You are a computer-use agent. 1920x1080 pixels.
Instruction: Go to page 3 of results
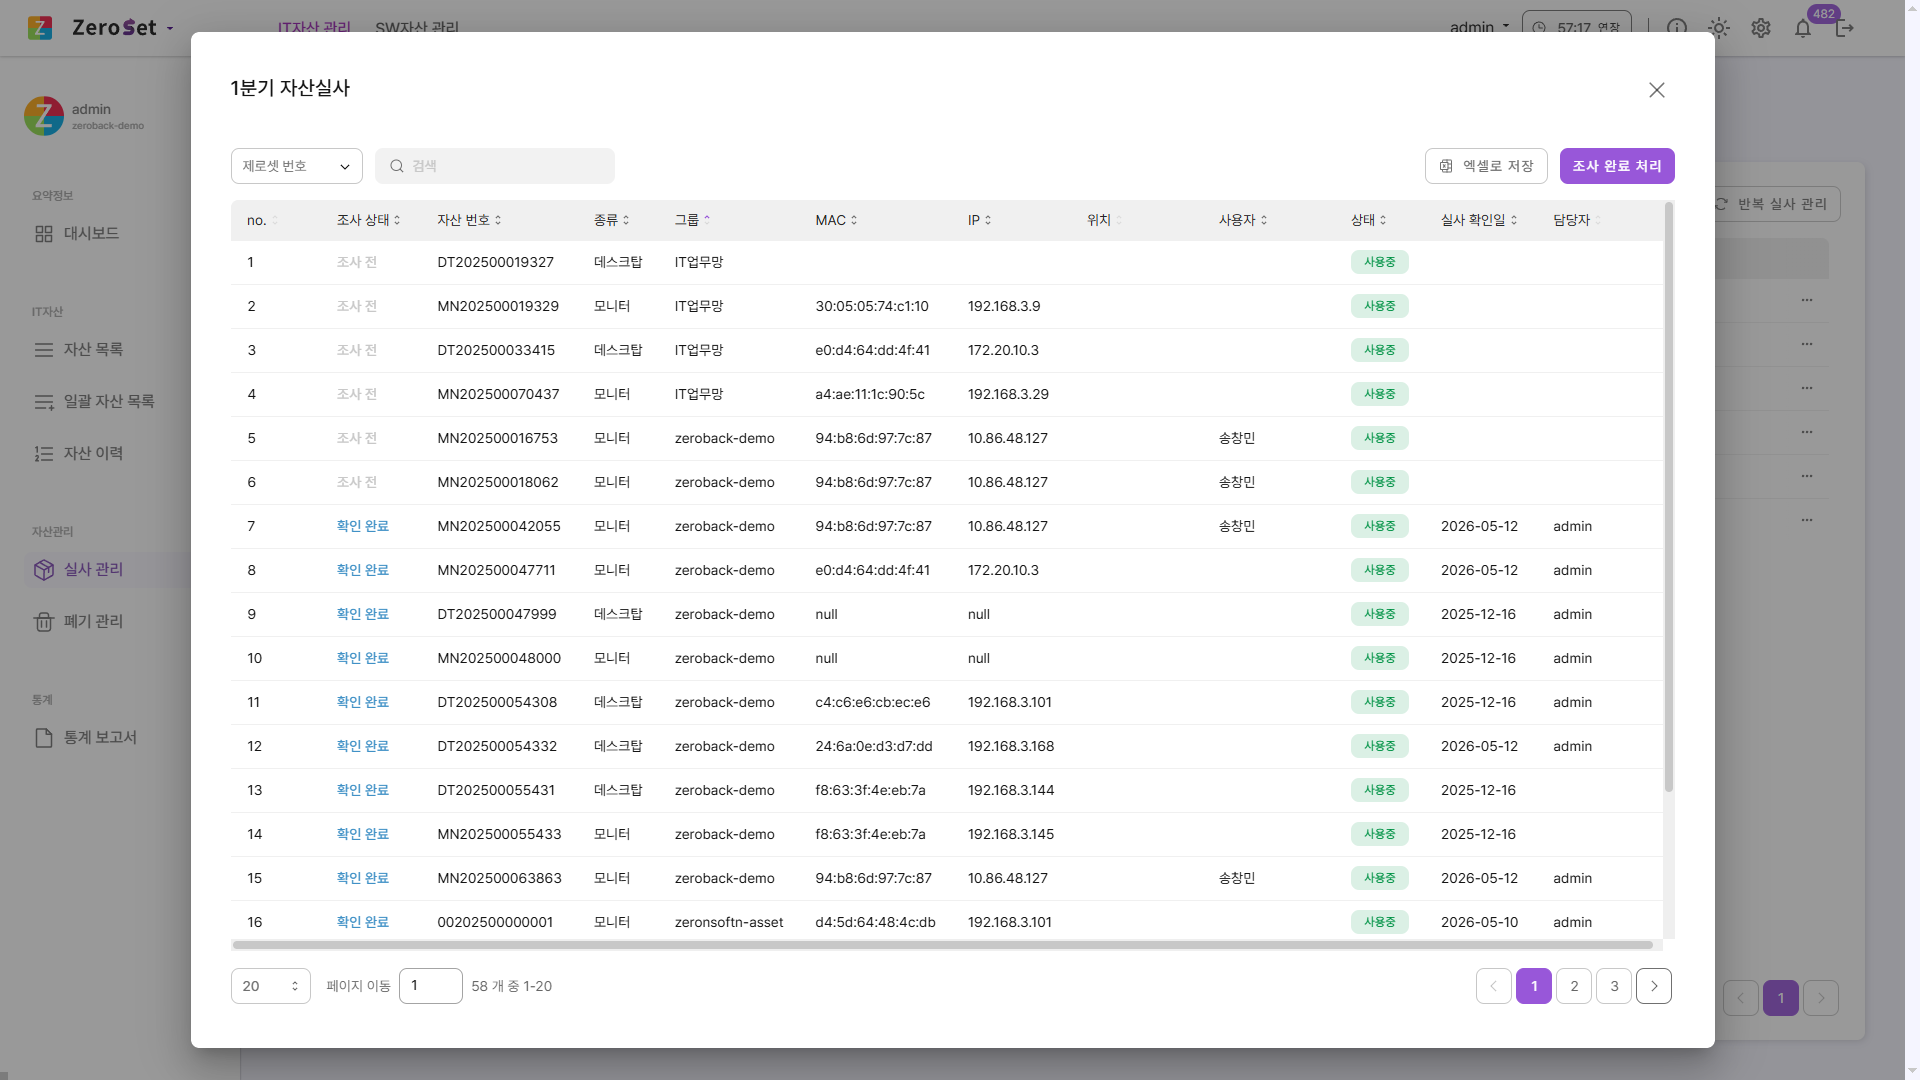tap(1614, 986)
